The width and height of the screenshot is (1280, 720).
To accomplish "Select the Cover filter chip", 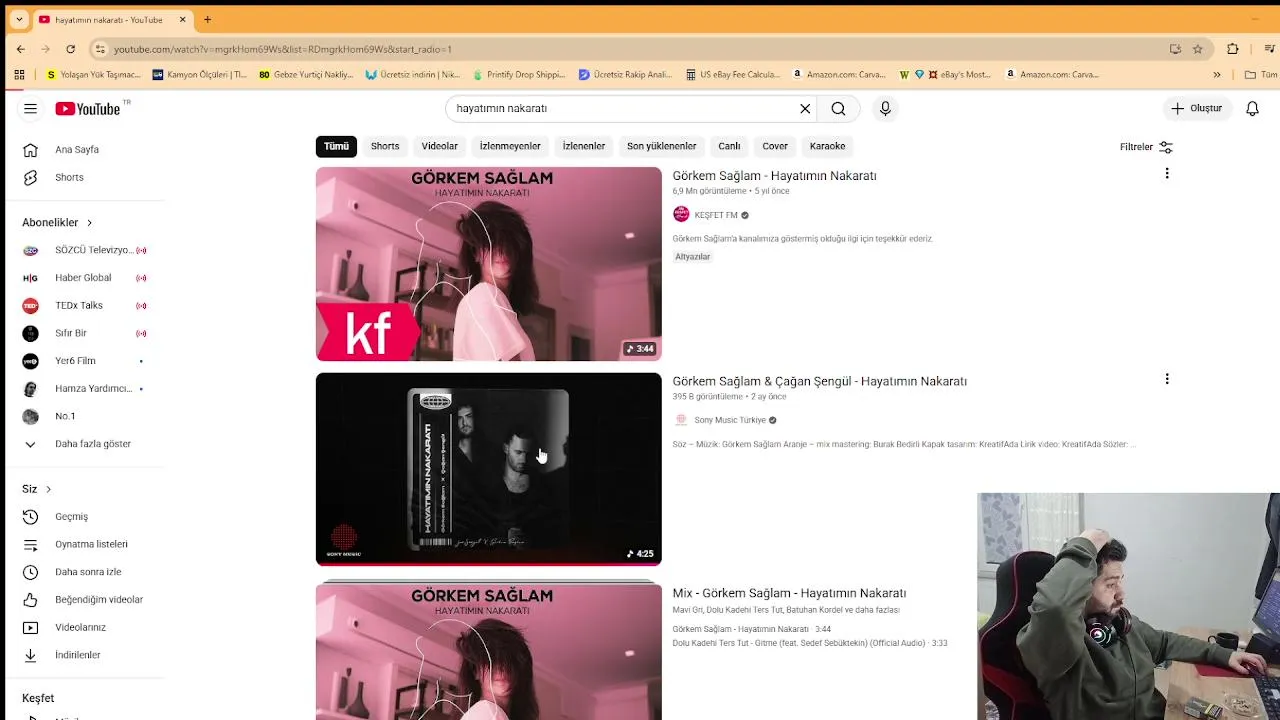I will tap(775, 146).
